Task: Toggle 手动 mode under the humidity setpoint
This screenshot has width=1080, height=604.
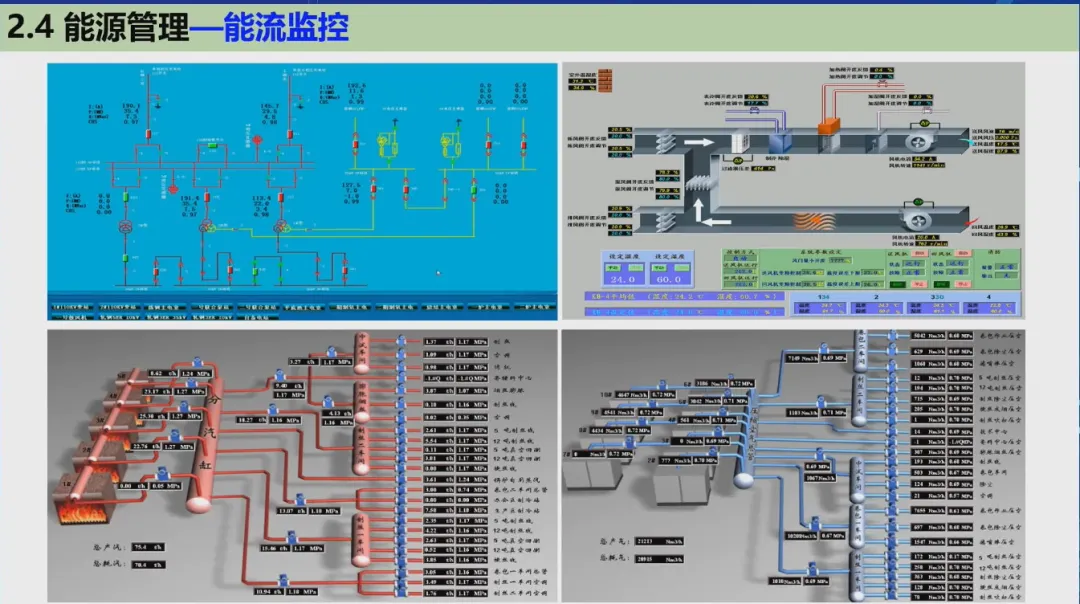Action: (x=660, y=268)
